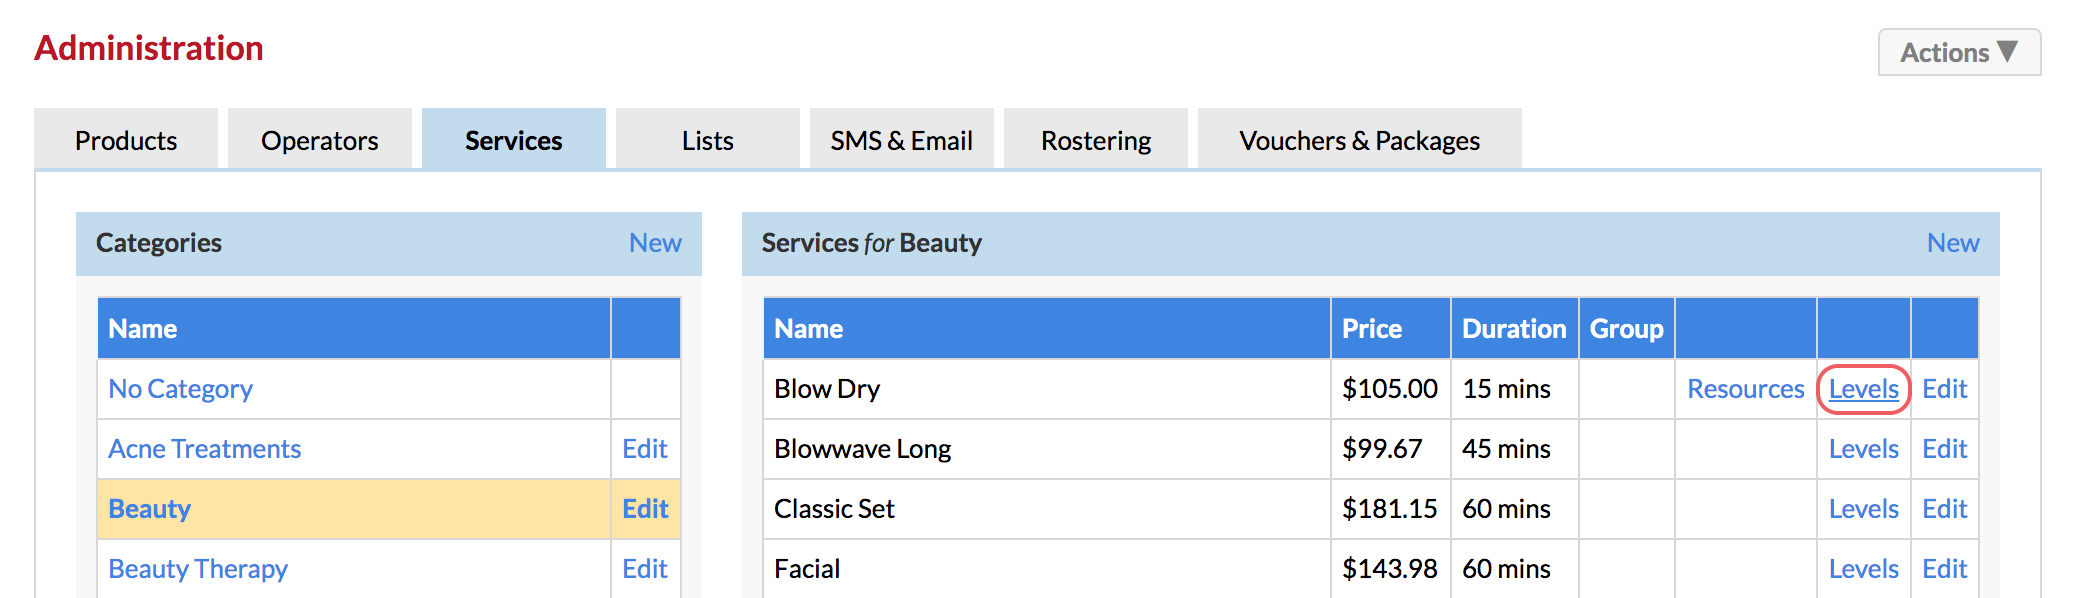Viewport: 2074px width, 598px height.
Task: Edit the Facial service
Action: [1945, 569]
